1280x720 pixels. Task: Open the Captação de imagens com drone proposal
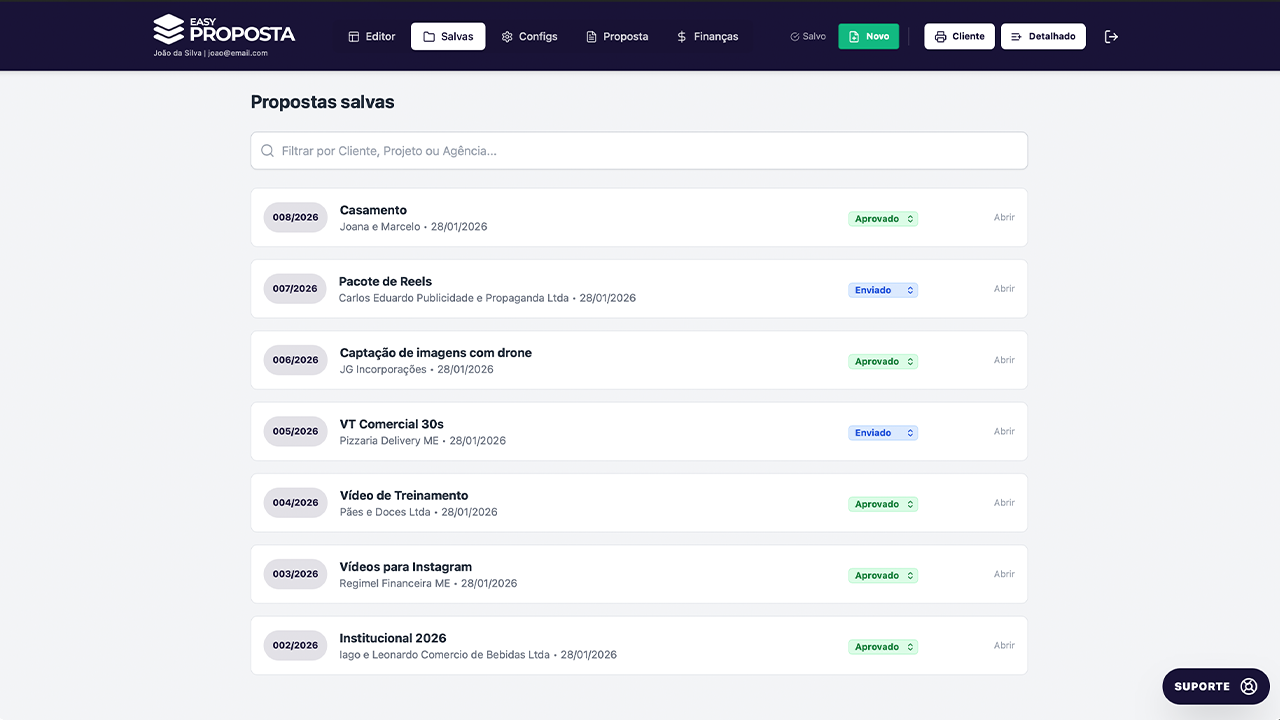point(1004,360)
